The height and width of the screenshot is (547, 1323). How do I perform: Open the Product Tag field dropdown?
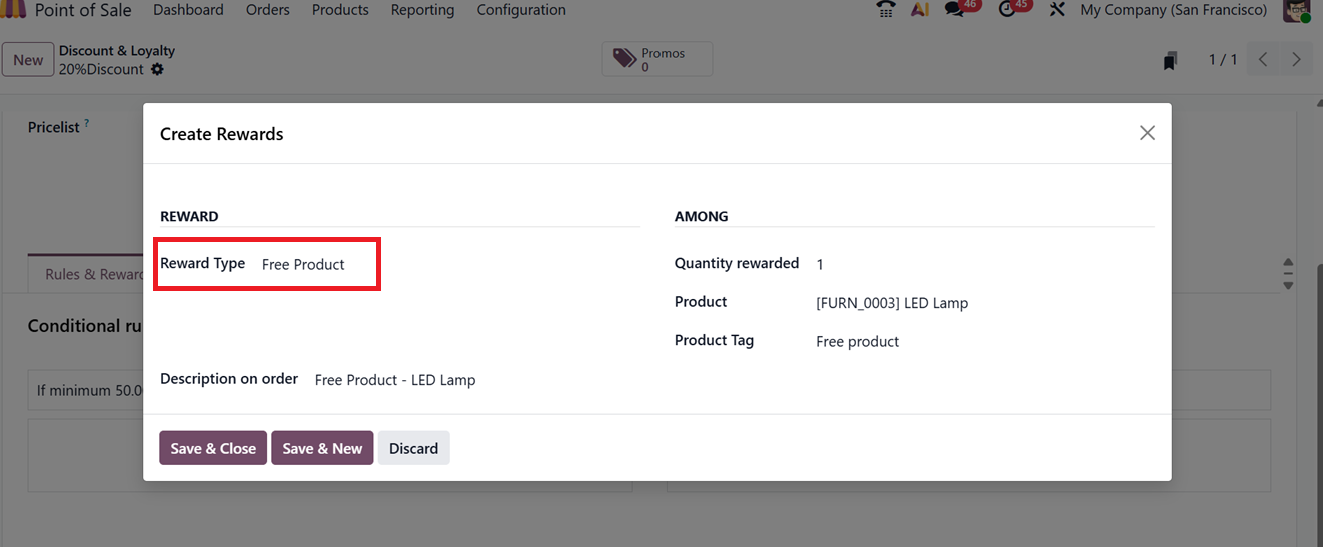(x=980, y=342)
